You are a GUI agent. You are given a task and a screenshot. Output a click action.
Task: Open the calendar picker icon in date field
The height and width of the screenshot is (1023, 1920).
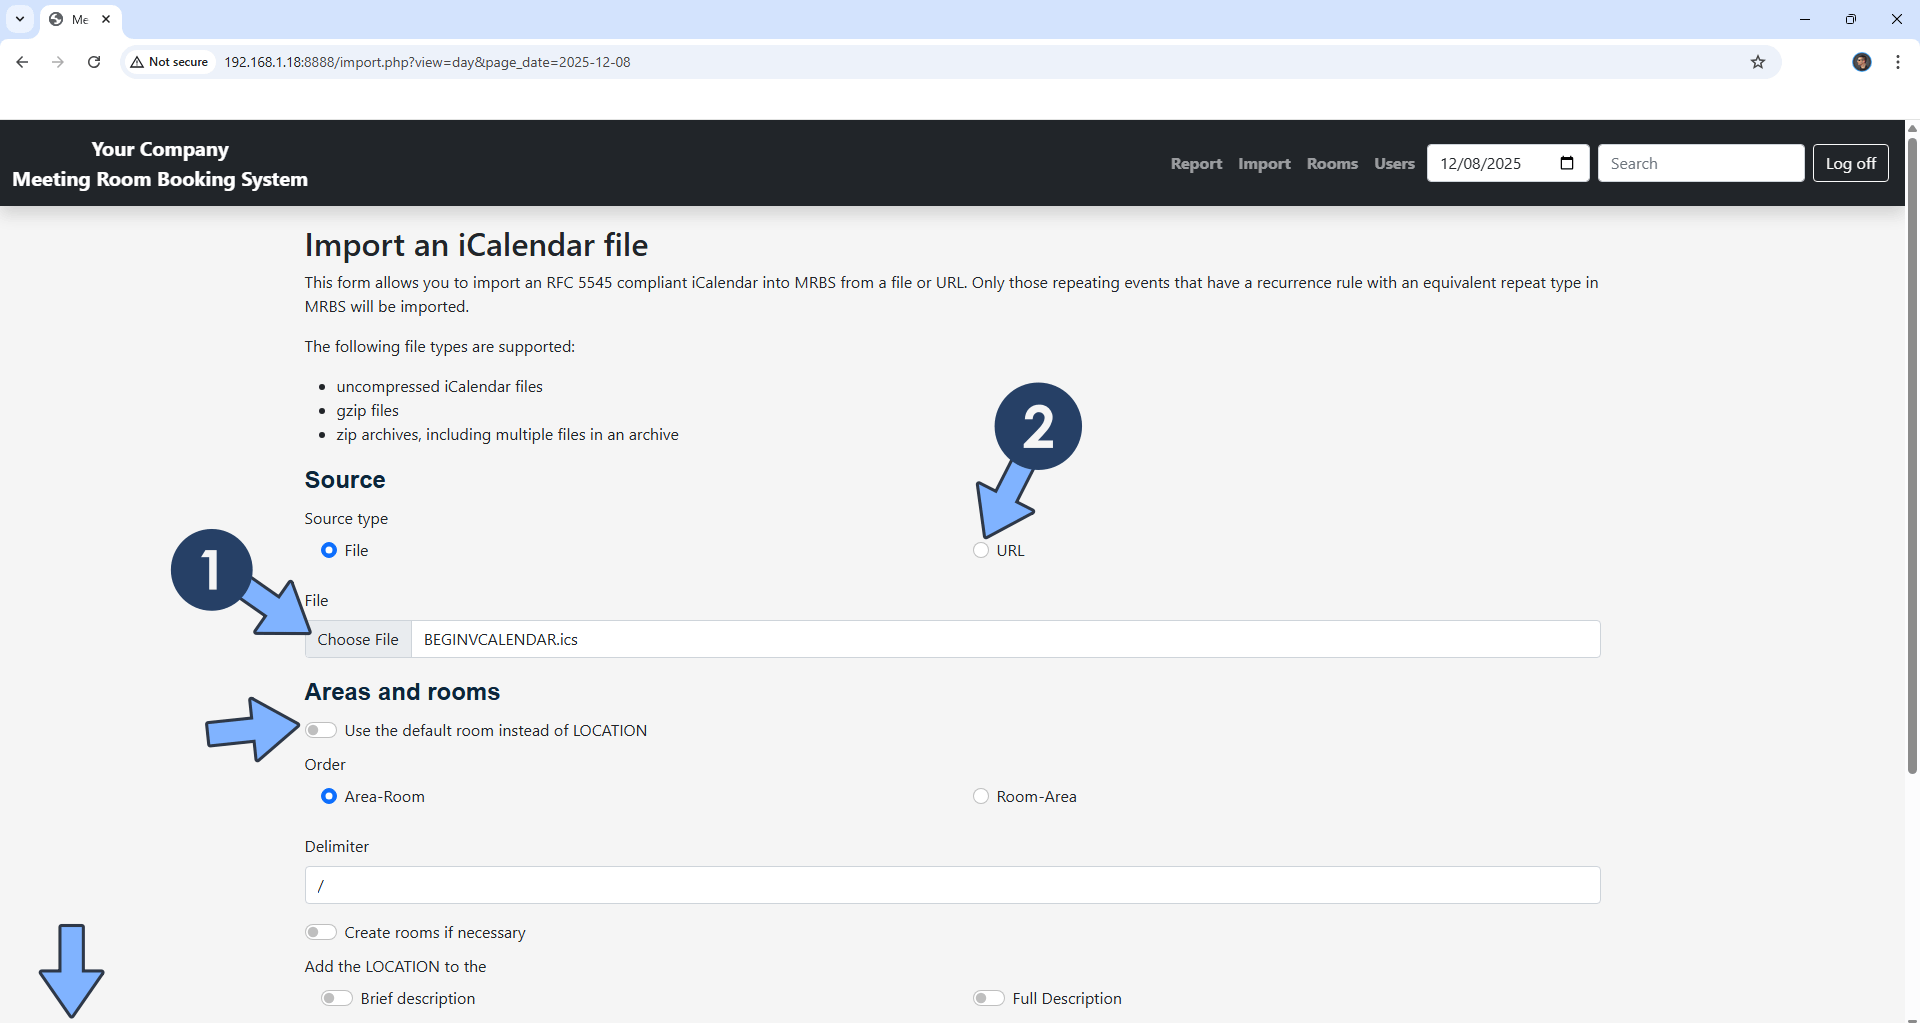(x=1567, y=163)
